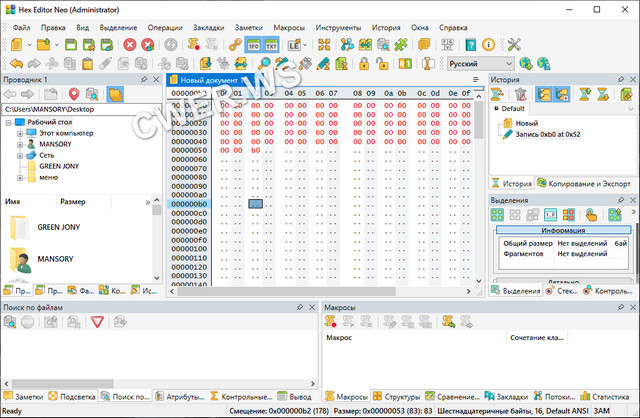Toggle the 1FO view mode button
Viewport: 640px width, 418px height.
point(252,45)
